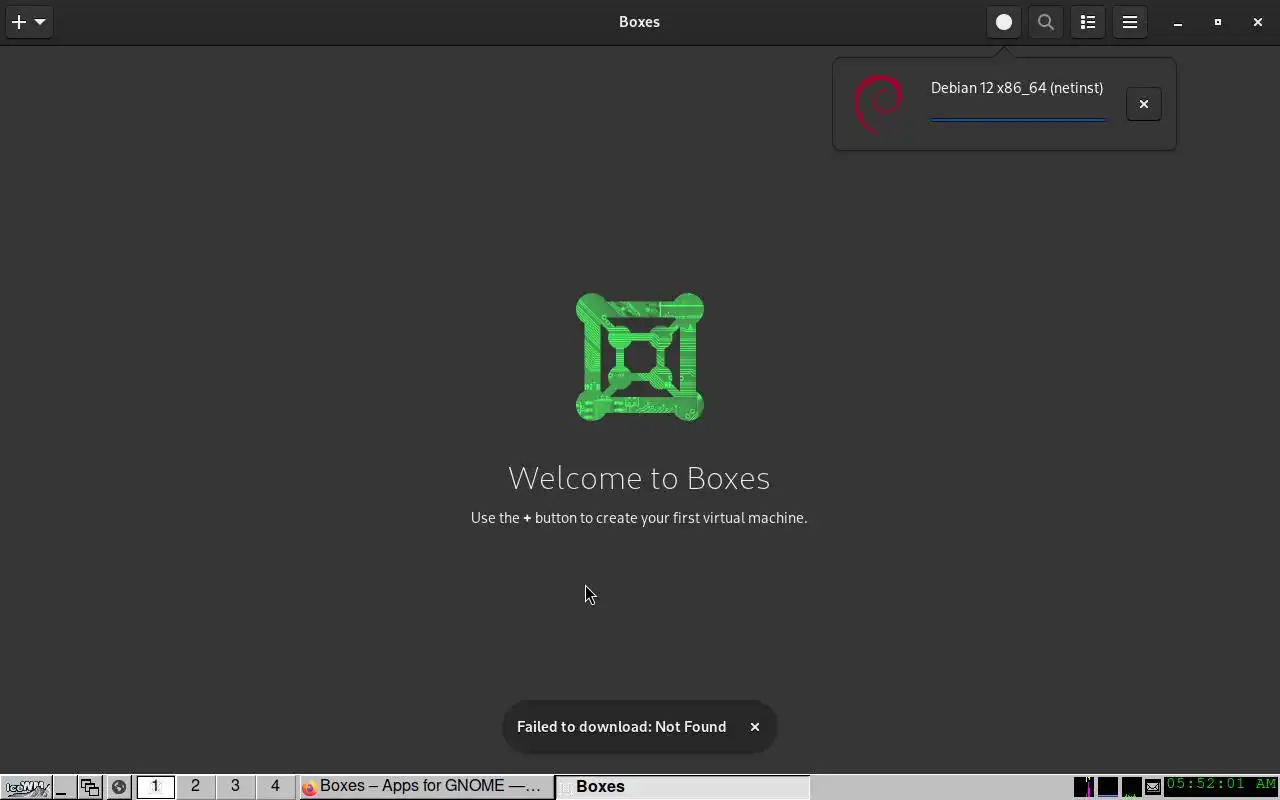The height and width of the screenshot is (800, 1280).
Task: Open the hamburger main menu
Action: 1130,22
